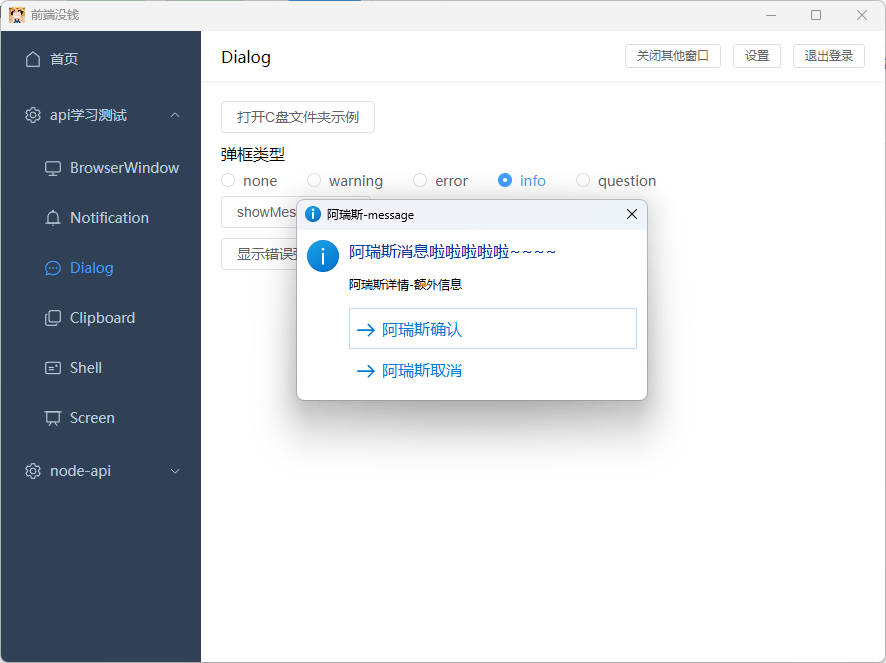Screen dimensions: 886x663
Task: Select the info dialog type radio
Action: (505, 180)
